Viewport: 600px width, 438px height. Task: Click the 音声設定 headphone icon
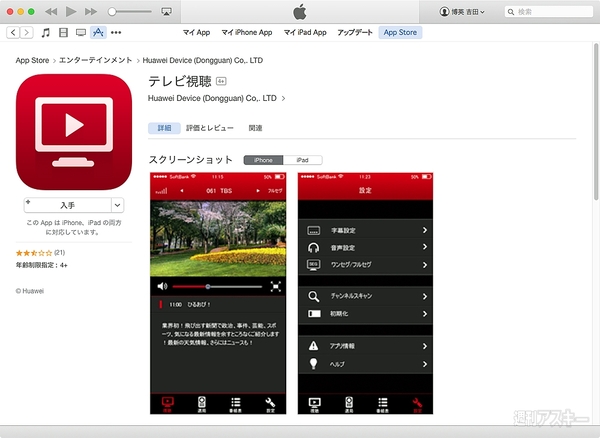click(x=313, y=248)
